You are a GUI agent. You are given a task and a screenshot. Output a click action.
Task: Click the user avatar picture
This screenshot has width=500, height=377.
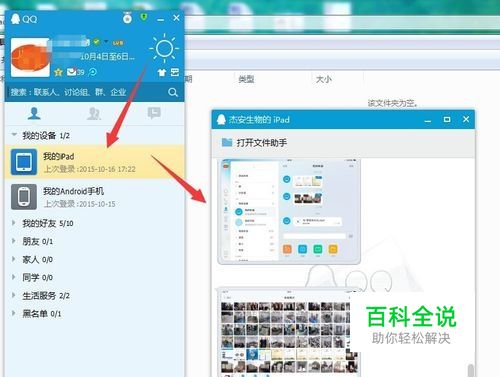click(30, 57)
